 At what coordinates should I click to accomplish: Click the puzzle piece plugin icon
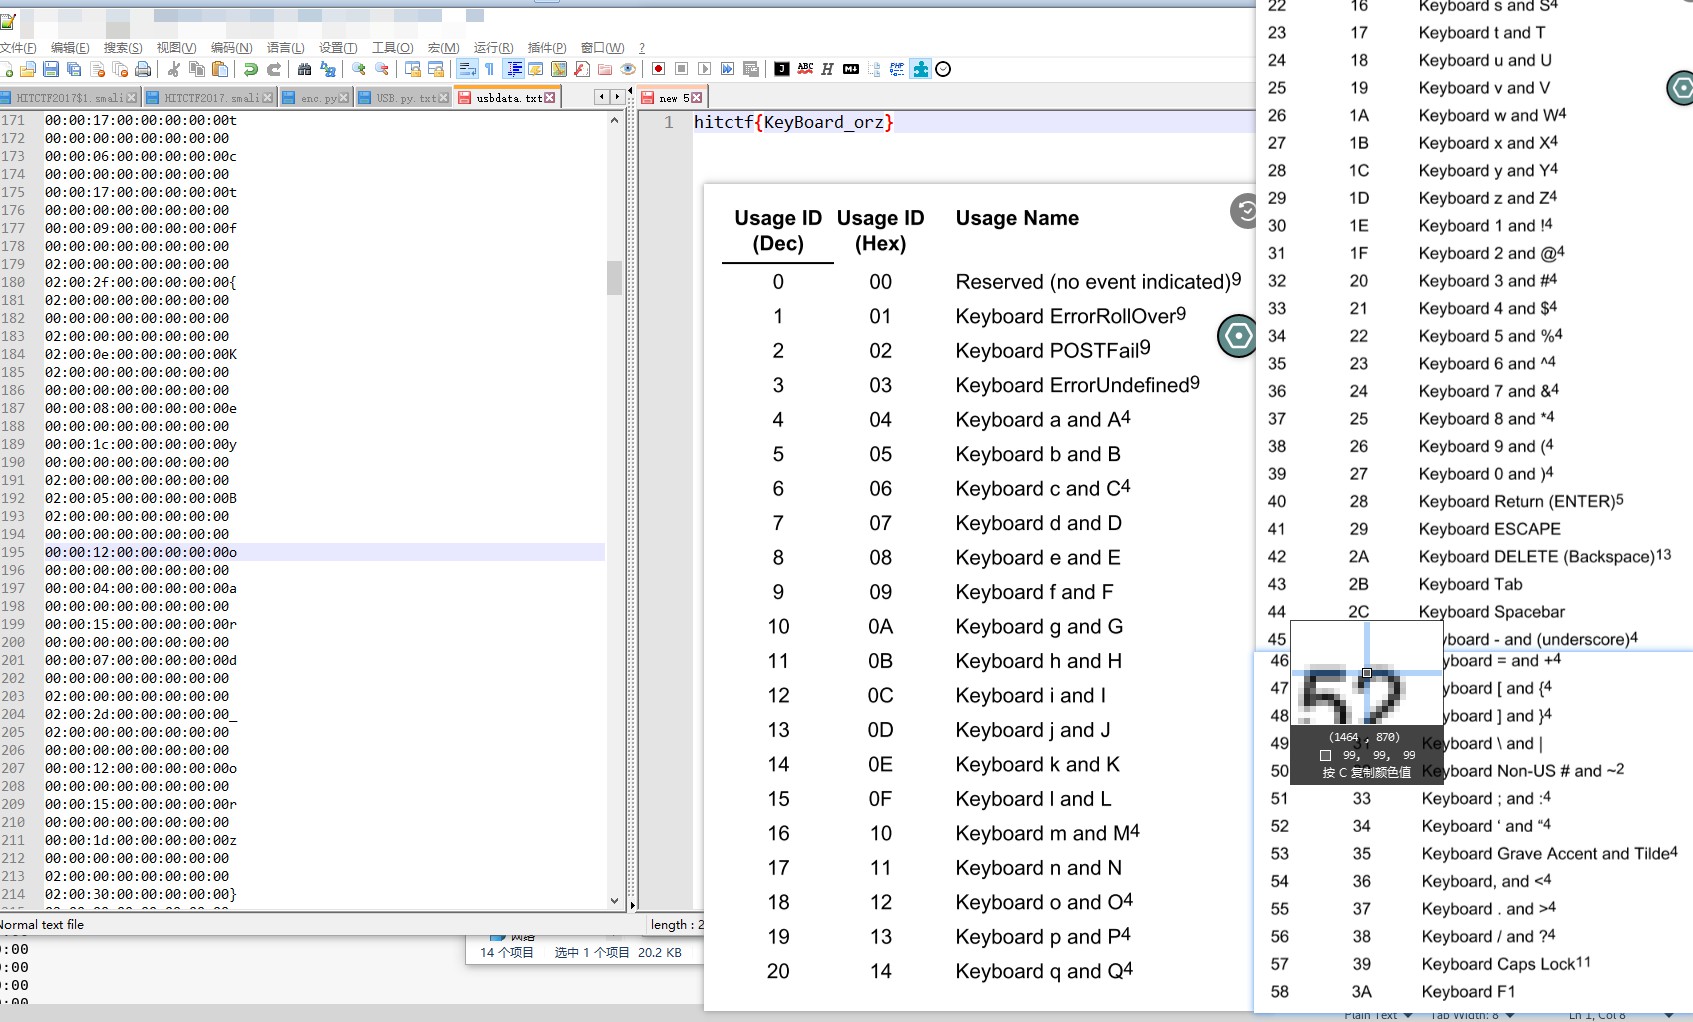point(920,69)
